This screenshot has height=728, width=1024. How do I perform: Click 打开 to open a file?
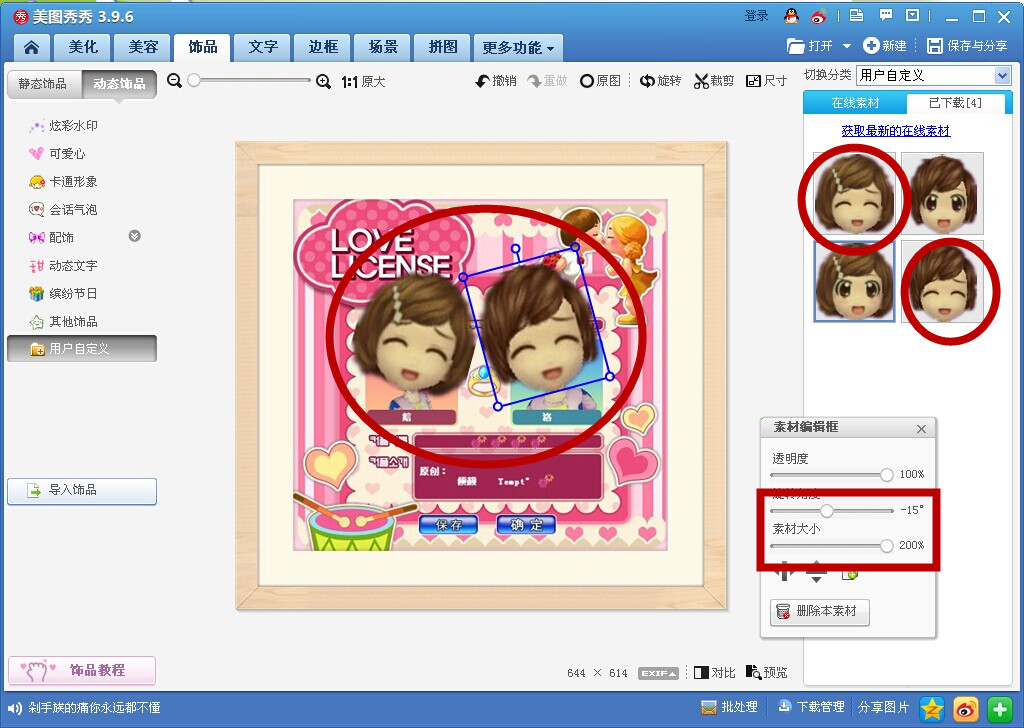click(x=811, y=46)
